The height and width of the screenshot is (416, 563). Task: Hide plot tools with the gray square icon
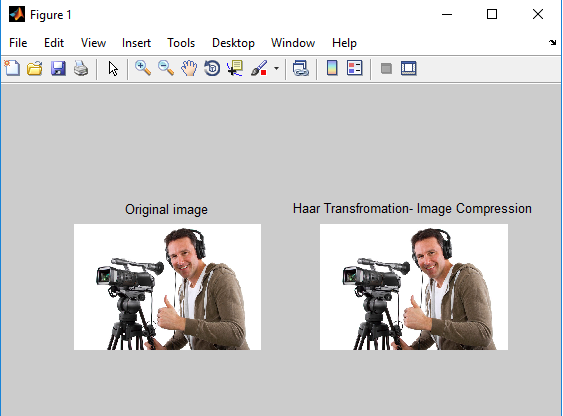pos(386,68)
